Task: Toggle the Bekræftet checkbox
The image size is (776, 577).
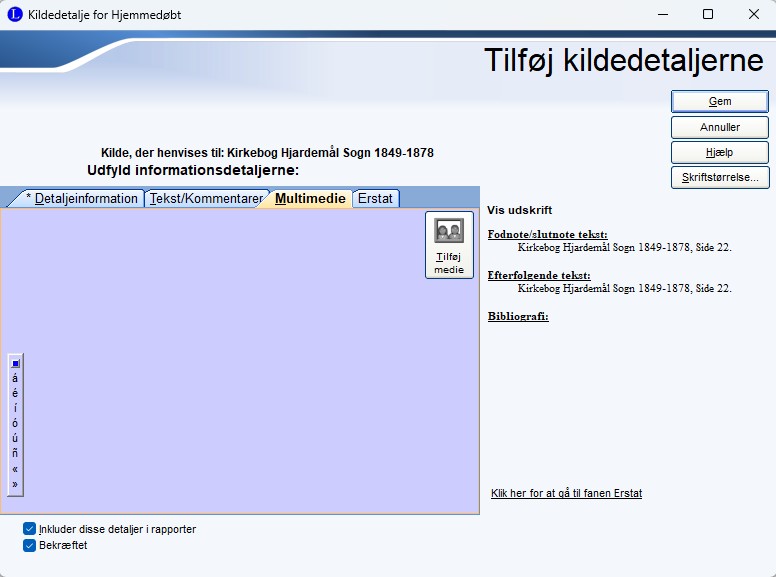Action: coord(29,545)
